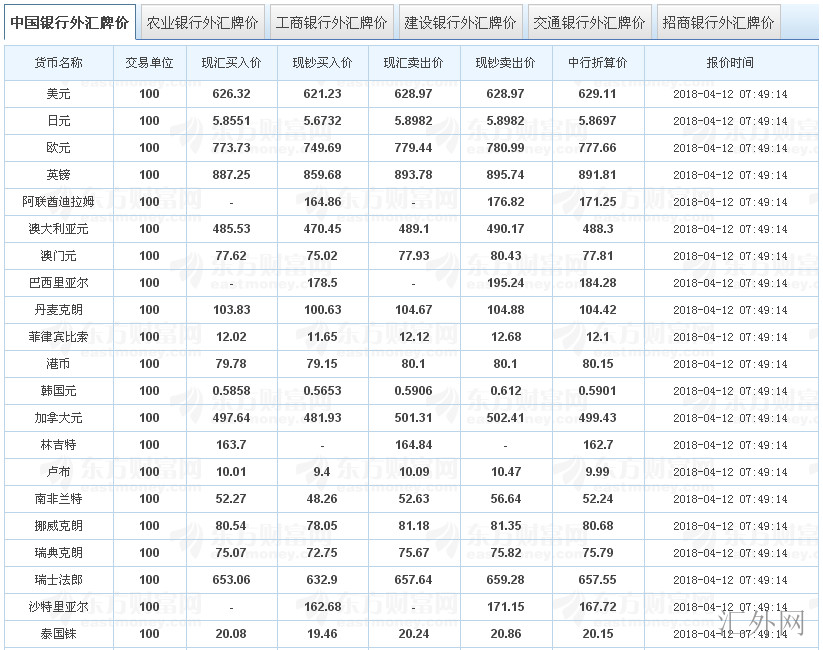823x650 pixels.
Task: Select the 阿联酋迪拉姆 currency name
Action: pyautogui.click(x=58, y=202)
